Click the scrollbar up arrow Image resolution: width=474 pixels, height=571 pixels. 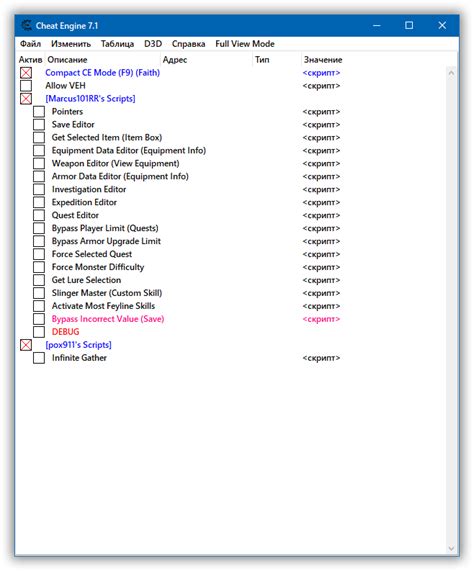(x=451, y=73)
